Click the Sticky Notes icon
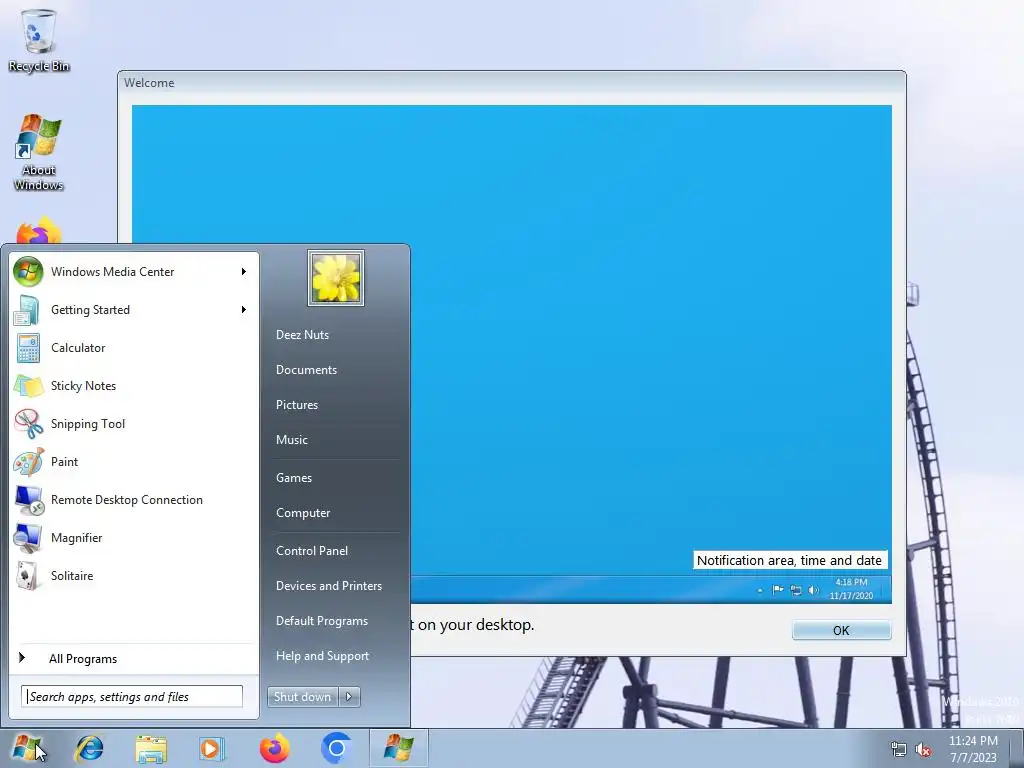Screen dimensions: 1024x768 [28, 386]
